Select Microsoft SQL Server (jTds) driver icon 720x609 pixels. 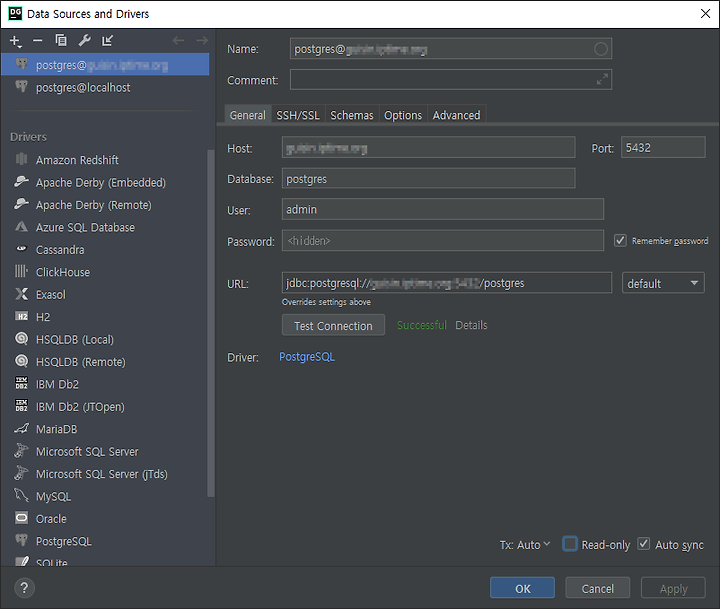[21, 473]
